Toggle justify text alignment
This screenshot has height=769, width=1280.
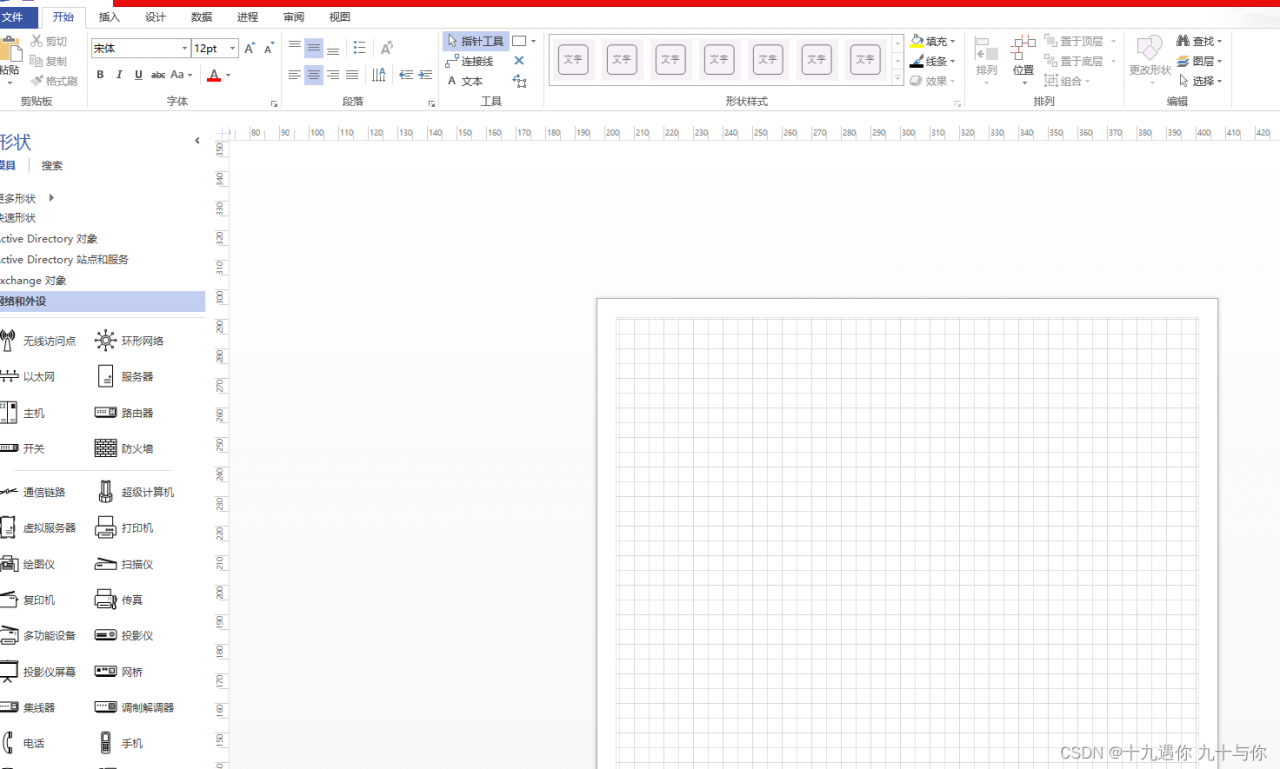pyautogui.click(x=352, y=75)
